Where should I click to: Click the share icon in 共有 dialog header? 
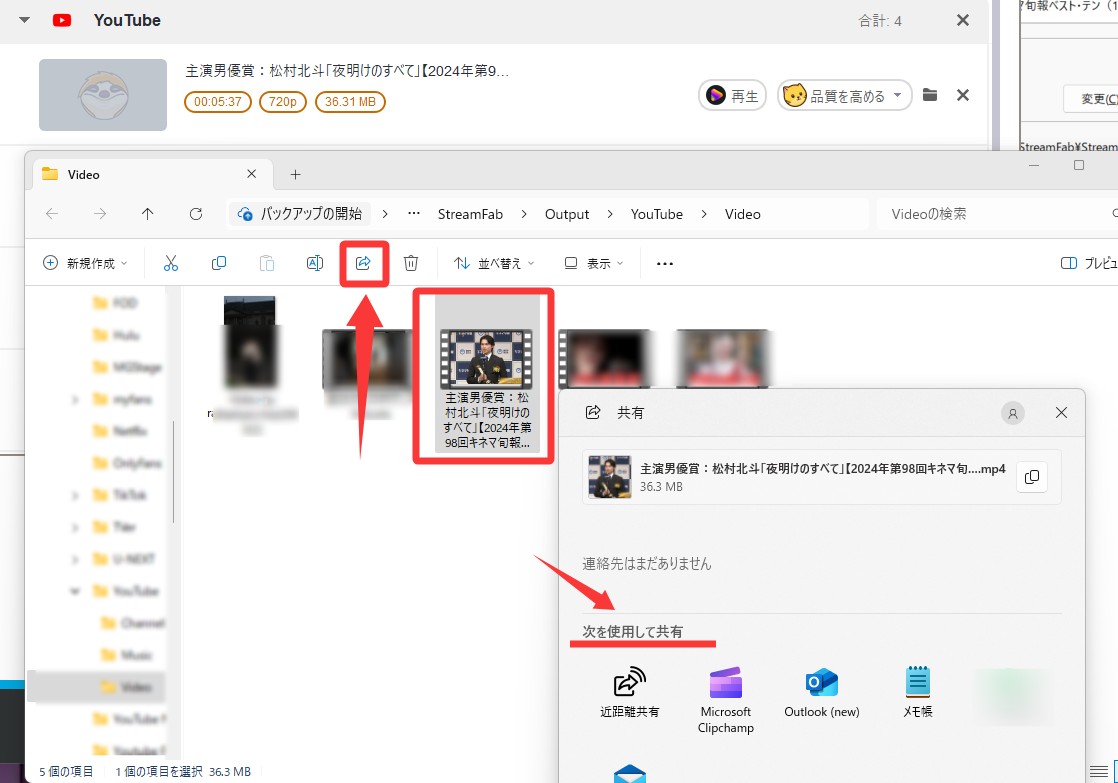(593, 412)
